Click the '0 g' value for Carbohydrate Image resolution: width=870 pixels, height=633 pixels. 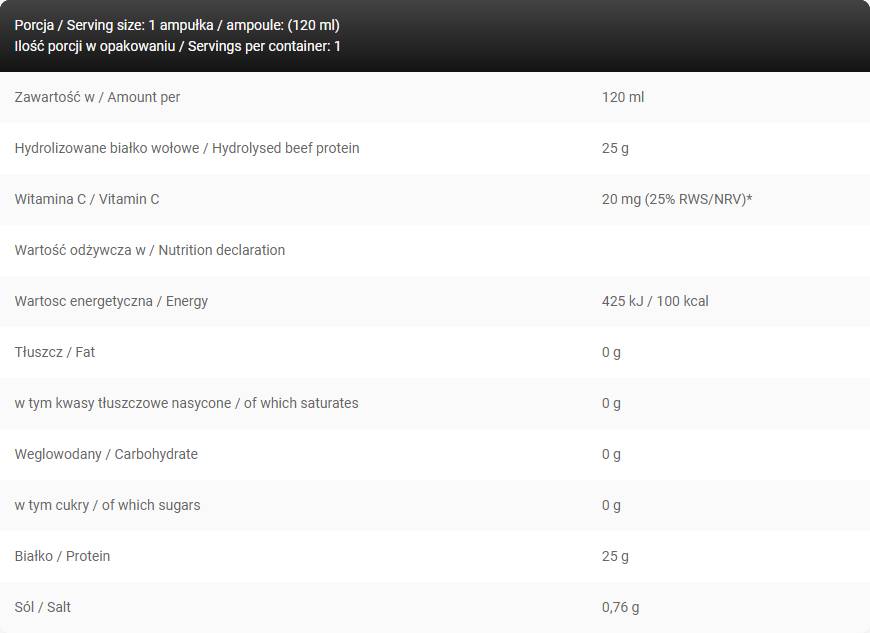coord(611,454)
